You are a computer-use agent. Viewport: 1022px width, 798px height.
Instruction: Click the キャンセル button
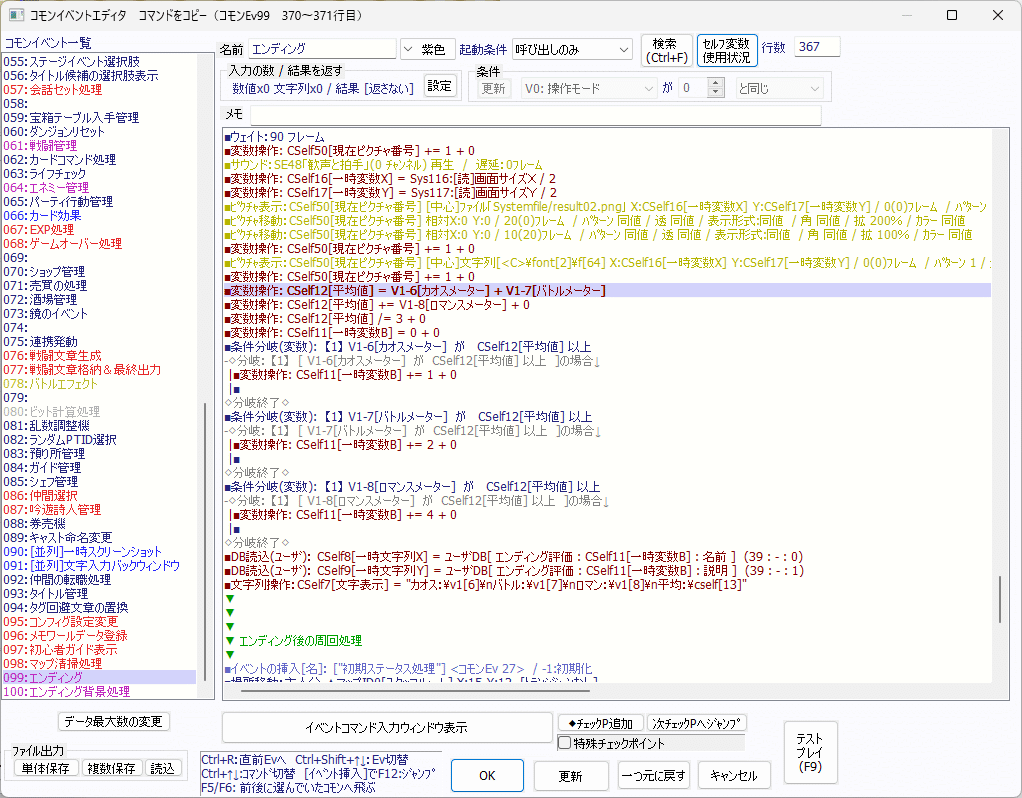click(x=733, y=776)
